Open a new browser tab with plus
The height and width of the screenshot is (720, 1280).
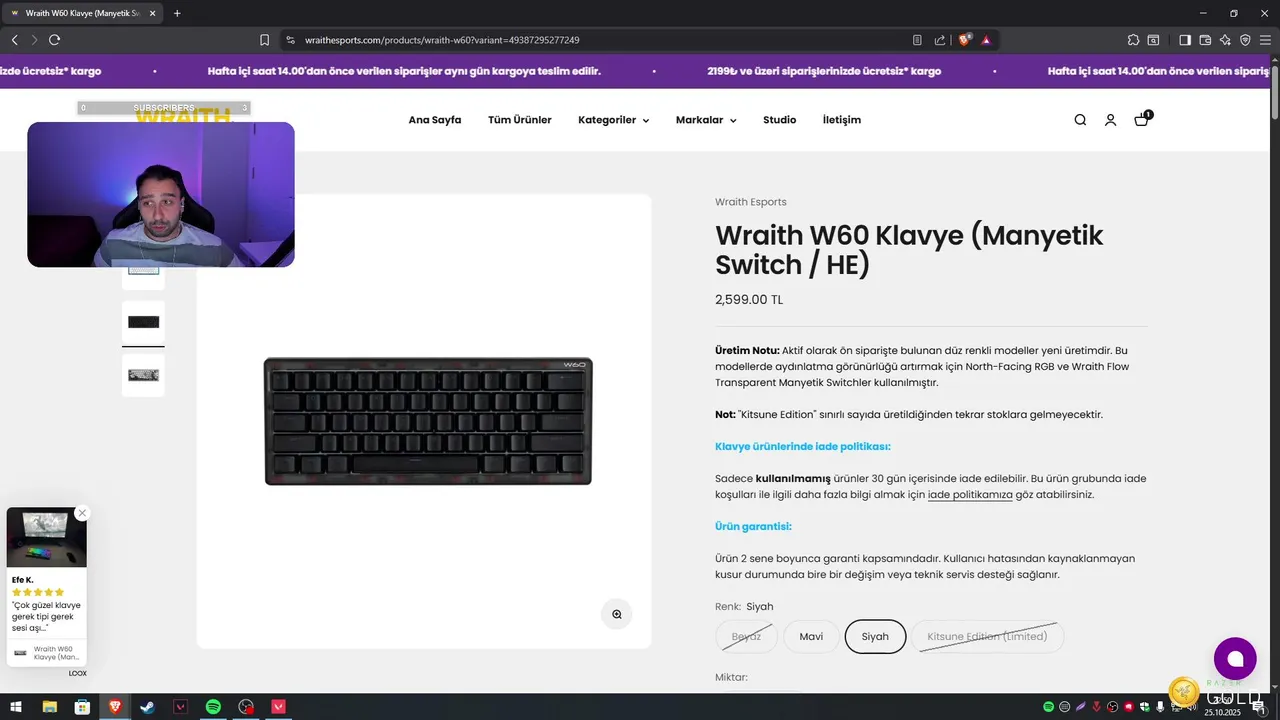(x=177, y=13)
